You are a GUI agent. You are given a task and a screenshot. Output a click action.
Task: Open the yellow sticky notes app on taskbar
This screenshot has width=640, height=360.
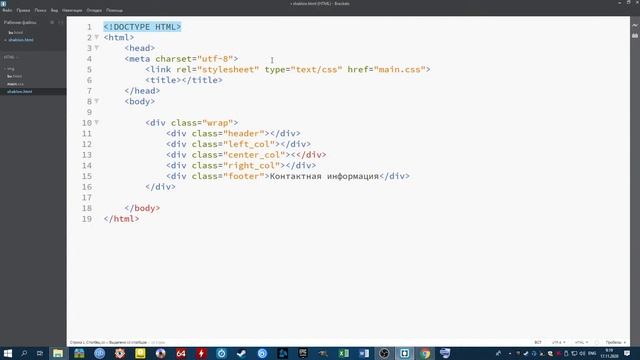point(140,353)
